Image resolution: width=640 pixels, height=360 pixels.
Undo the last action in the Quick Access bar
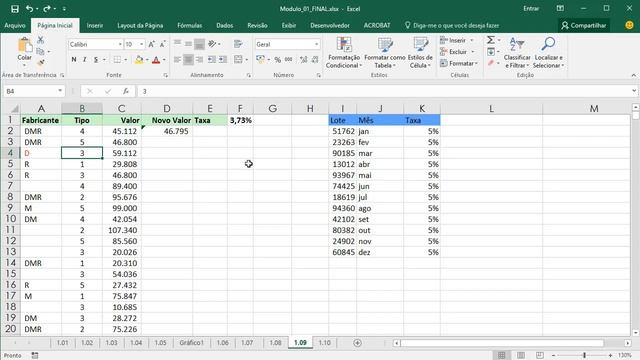pos(29,9)
